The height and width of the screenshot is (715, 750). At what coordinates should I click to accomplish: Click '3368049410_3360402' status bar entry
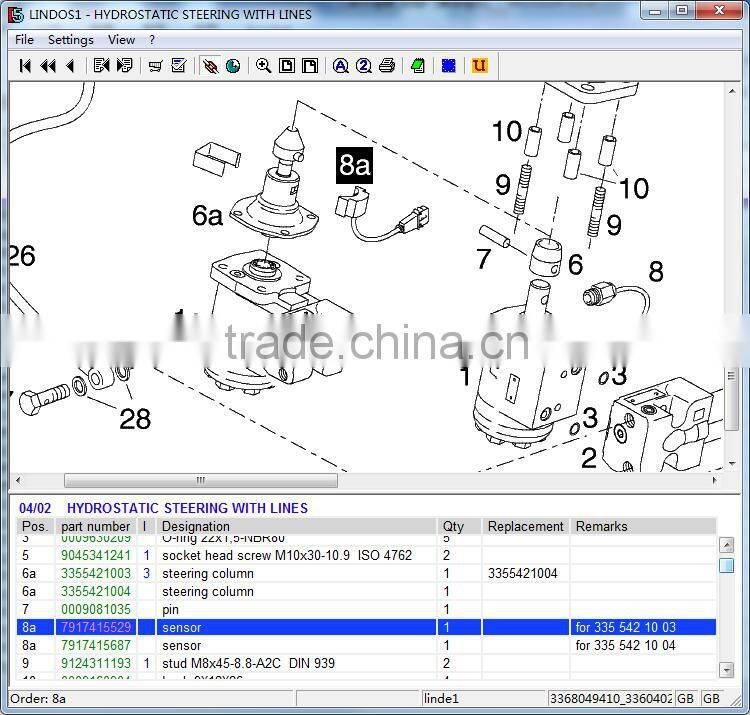coord(611,699)
